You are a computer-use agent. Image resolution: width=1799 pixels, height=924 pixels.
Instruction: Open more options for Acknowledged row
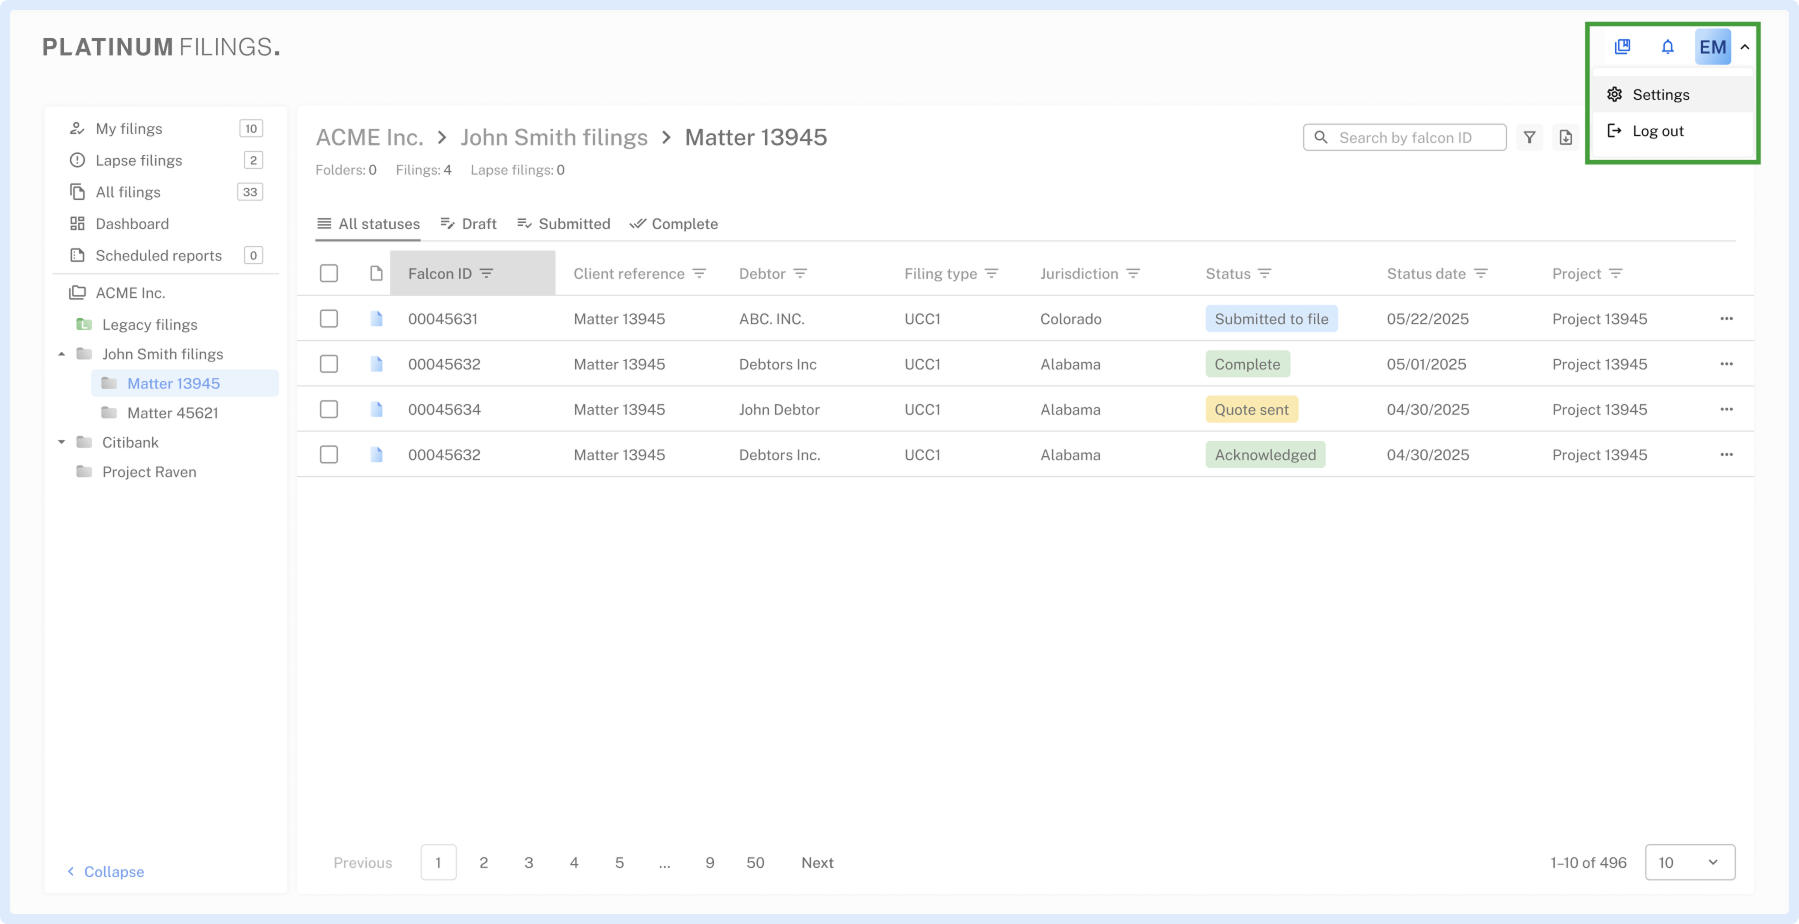1727,455
